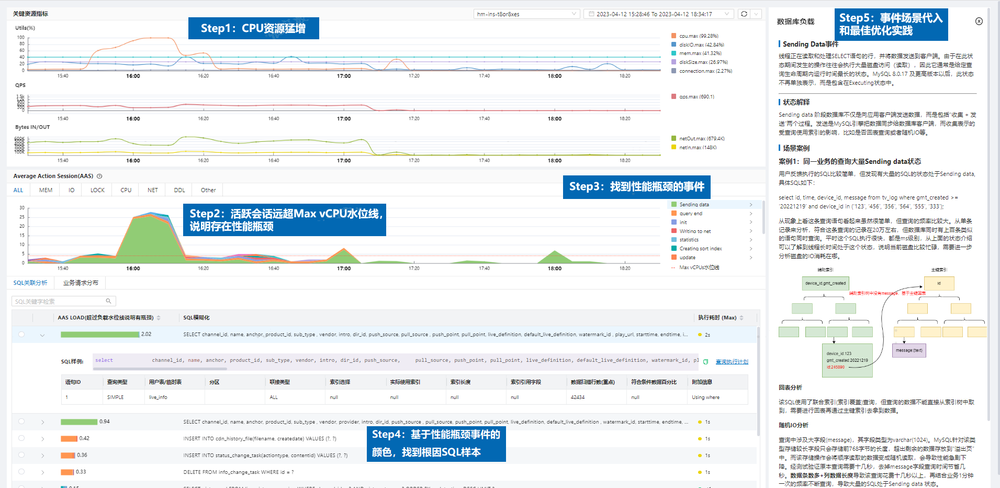1000x488 pixels.
Task: Expand the 0.94 load SQL row
Action: [x=43, y=422]
